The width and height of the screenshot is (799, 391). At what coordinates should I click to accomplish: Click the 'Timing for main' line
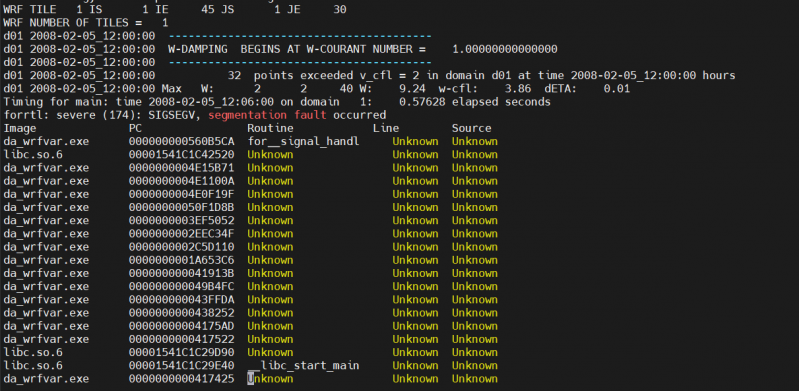point(277,102)
